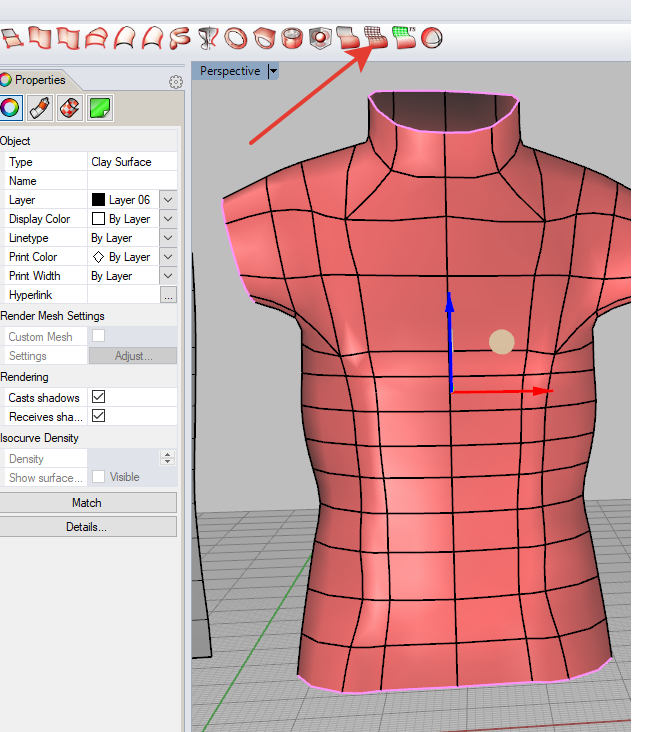Click the Details... button
The height and width of the screenshot is (732, 657).
click(87, 527)
